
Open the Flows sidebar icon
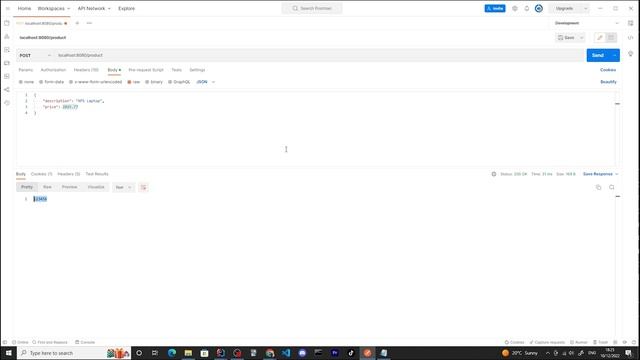(x=7, y=89)
